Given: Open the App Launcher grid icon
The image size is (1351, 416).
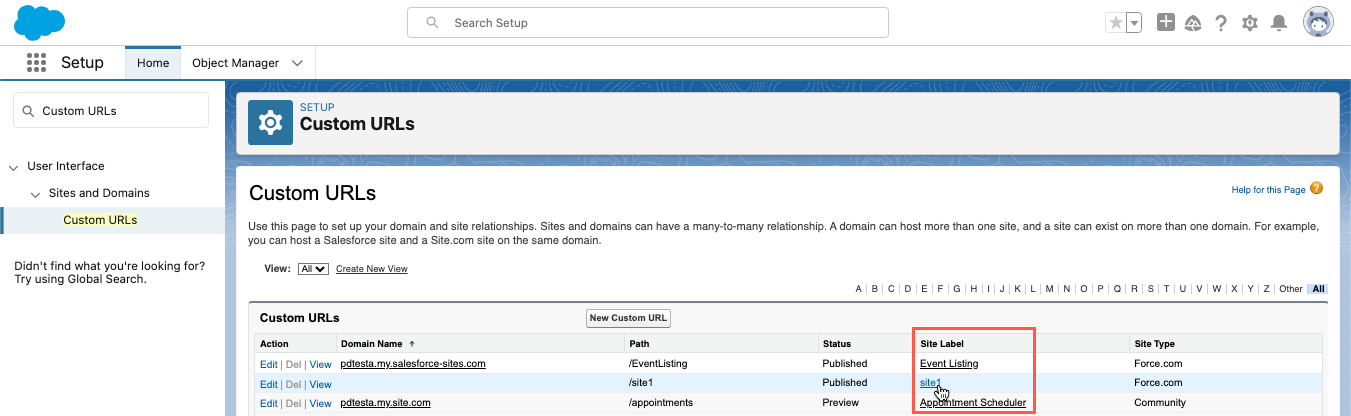Looking at the screenshot, I should 37,63.
